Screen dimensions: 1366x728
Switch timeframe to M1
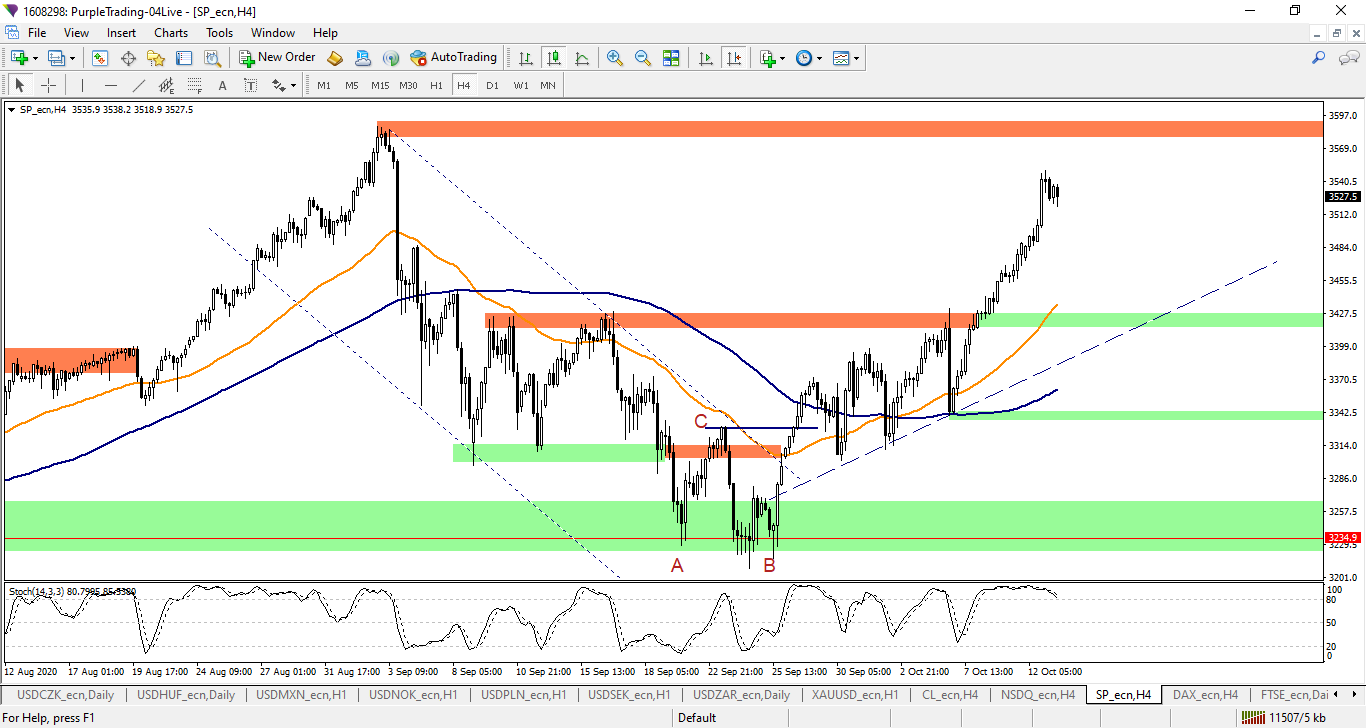pyautogui.click(x=324, y=85)
